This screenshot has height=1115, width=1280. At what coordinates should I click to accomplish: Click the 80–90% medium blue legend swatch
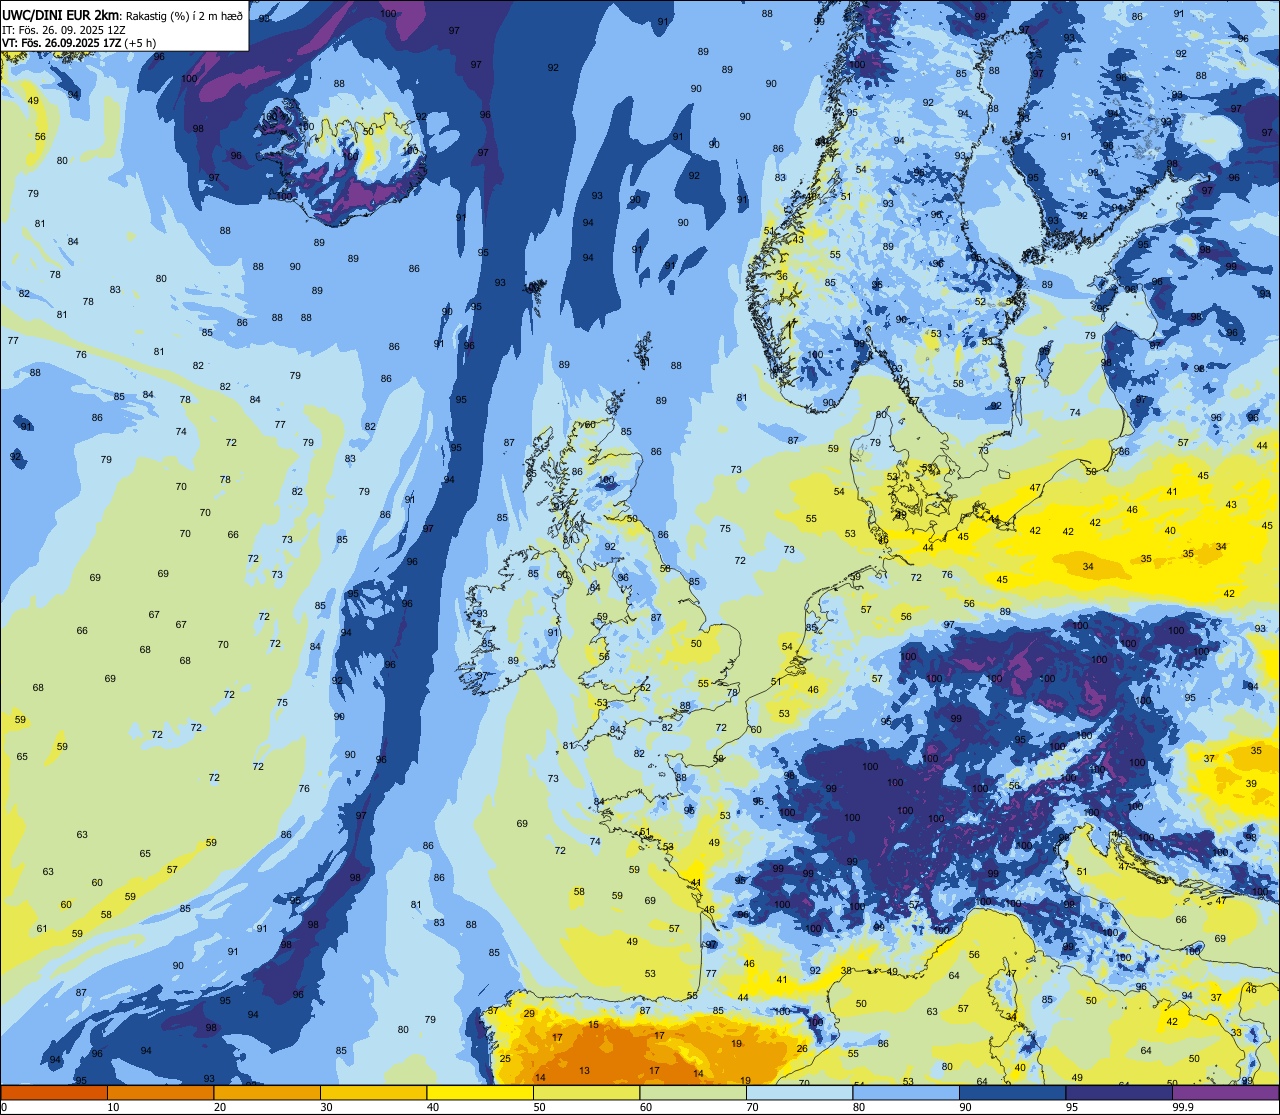click(906, 1092)
